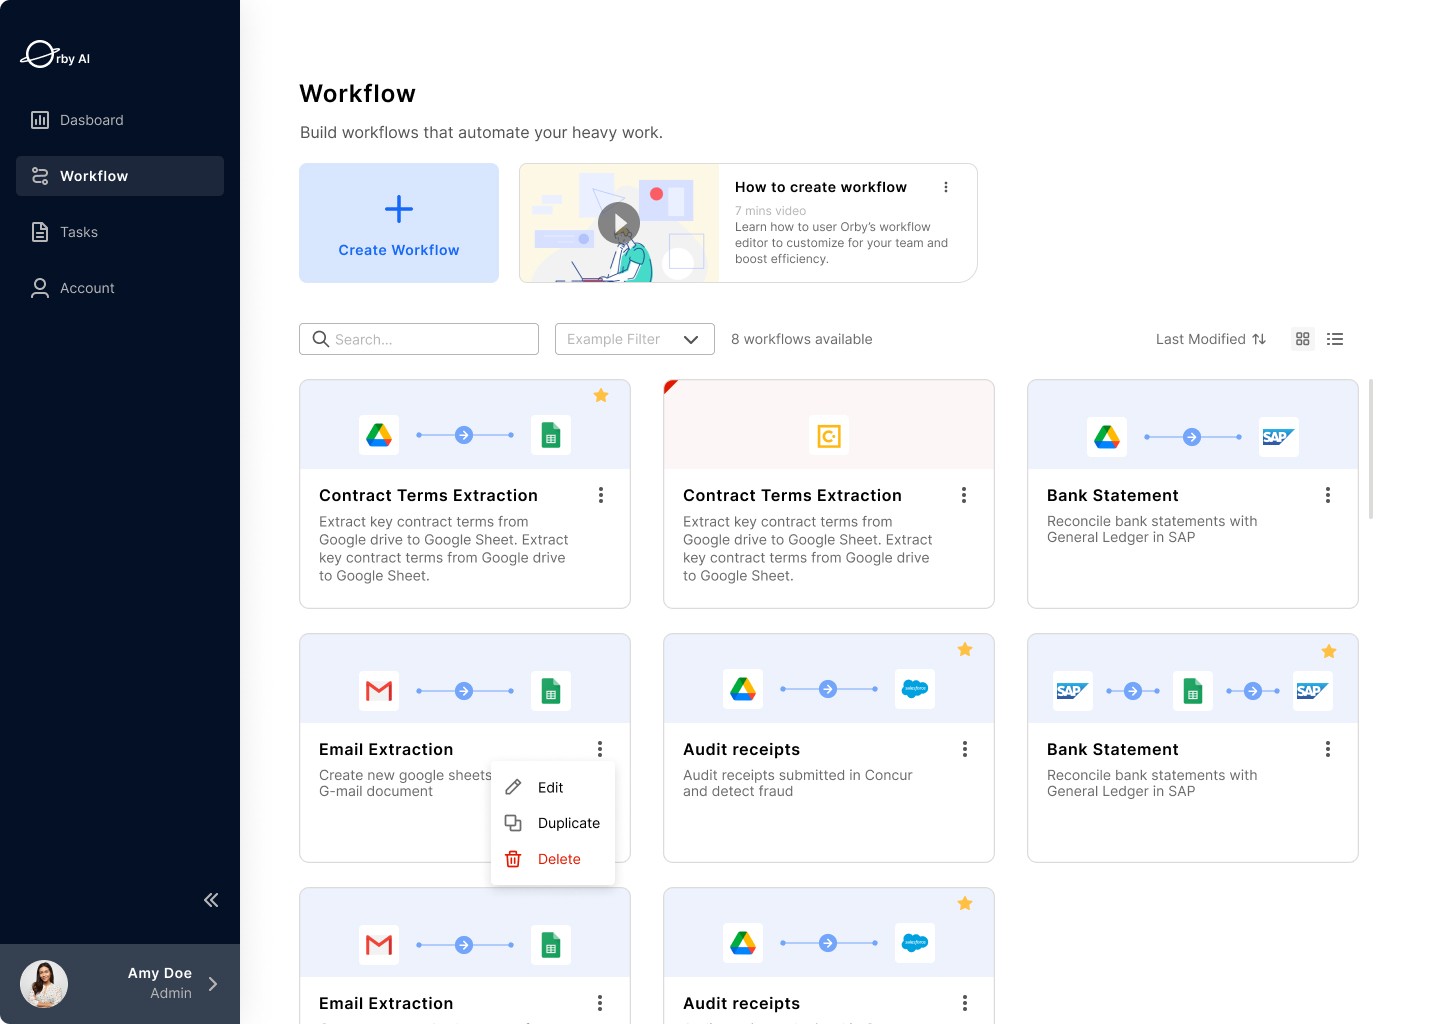Click the "8 workflows available" text
Screen dimensions: 1440x1024
coord(801,339)
